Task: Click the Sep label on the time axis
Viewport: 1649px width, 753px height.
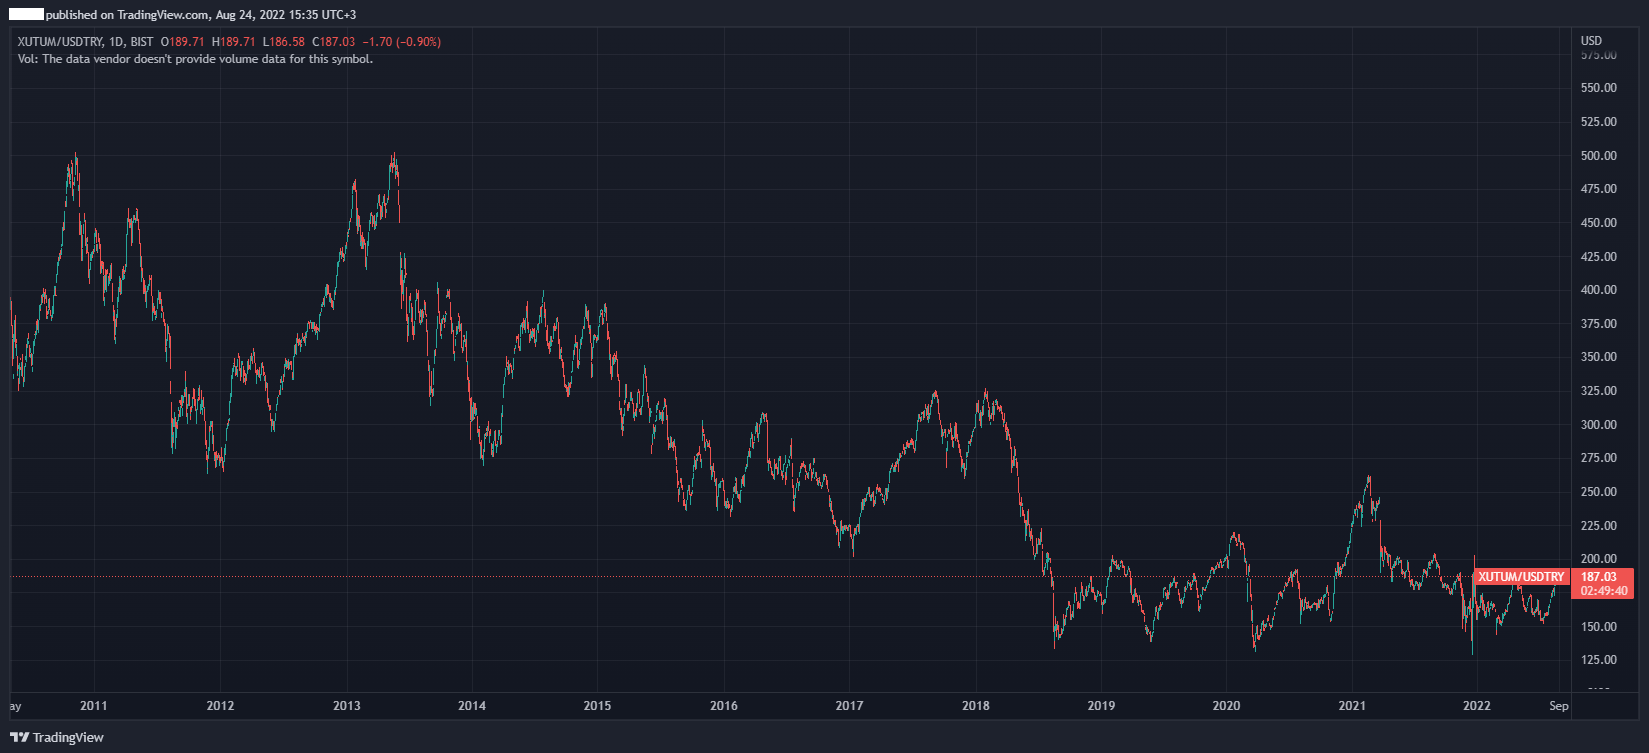Action: (1558, 706)
